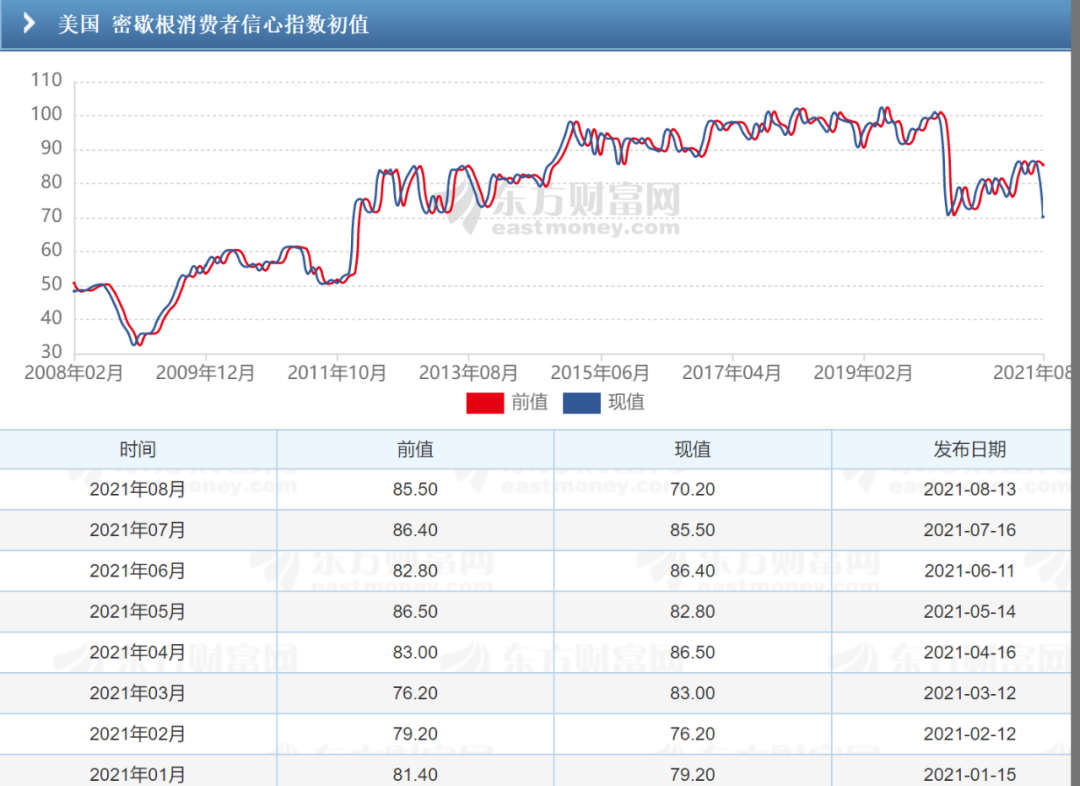1080x786 pixels.
Task: Click the 2015年06月 x-axis label
Action: point(600,373)
